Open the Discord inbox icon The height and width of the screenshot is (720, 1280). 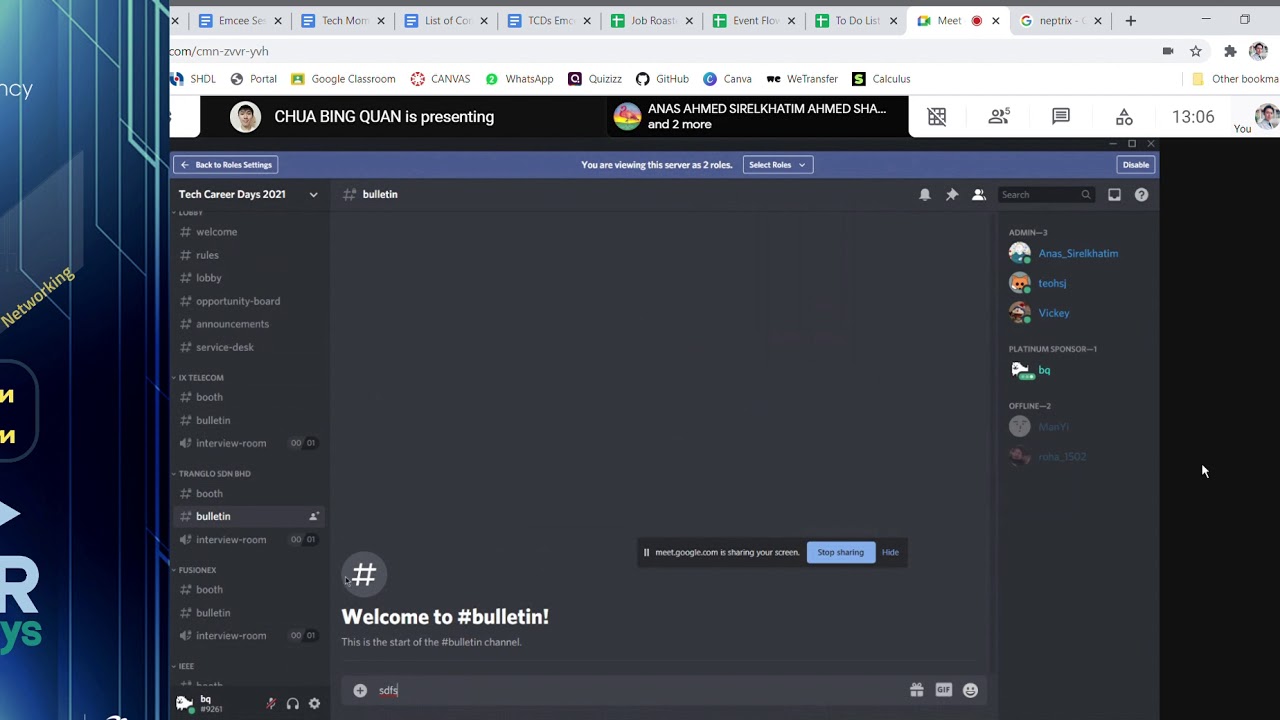1114,195
